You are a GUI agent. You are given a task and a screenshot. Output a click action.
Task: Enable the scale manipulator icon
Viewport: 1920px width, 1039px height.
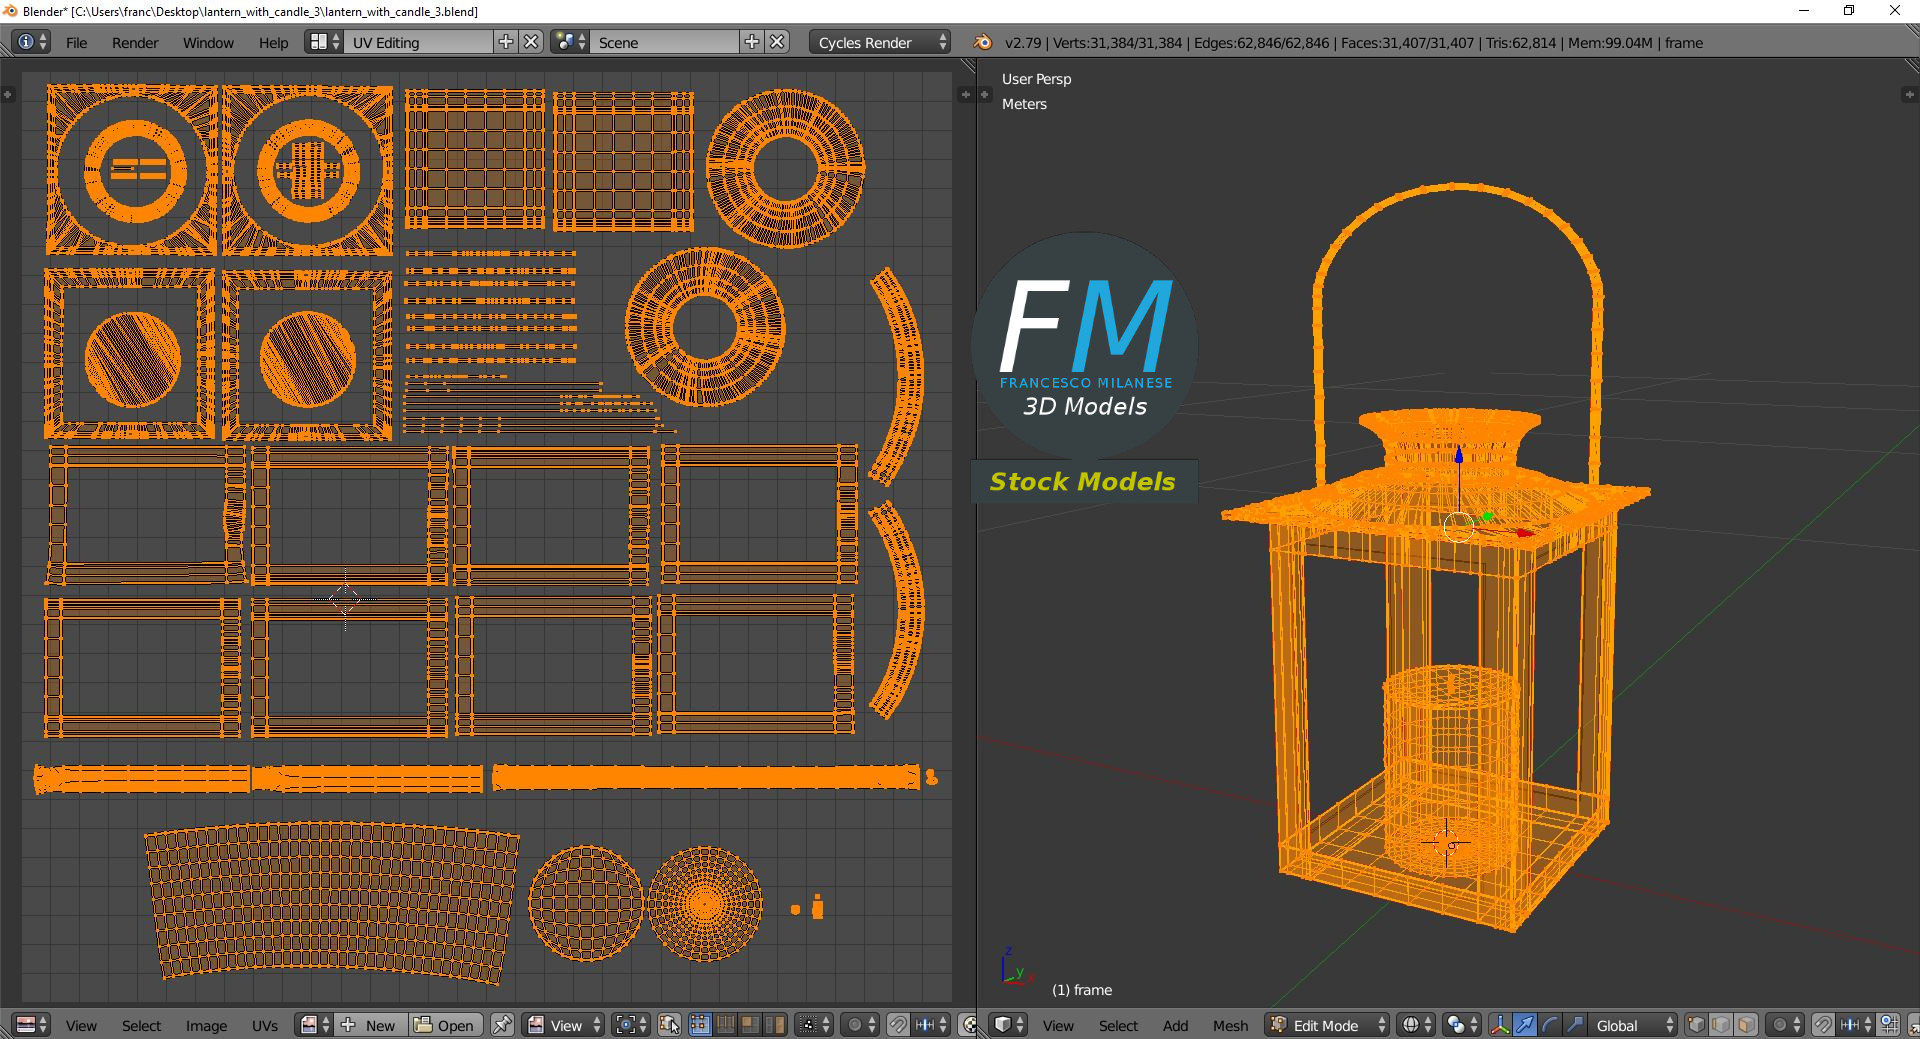click(1574, 1025)
